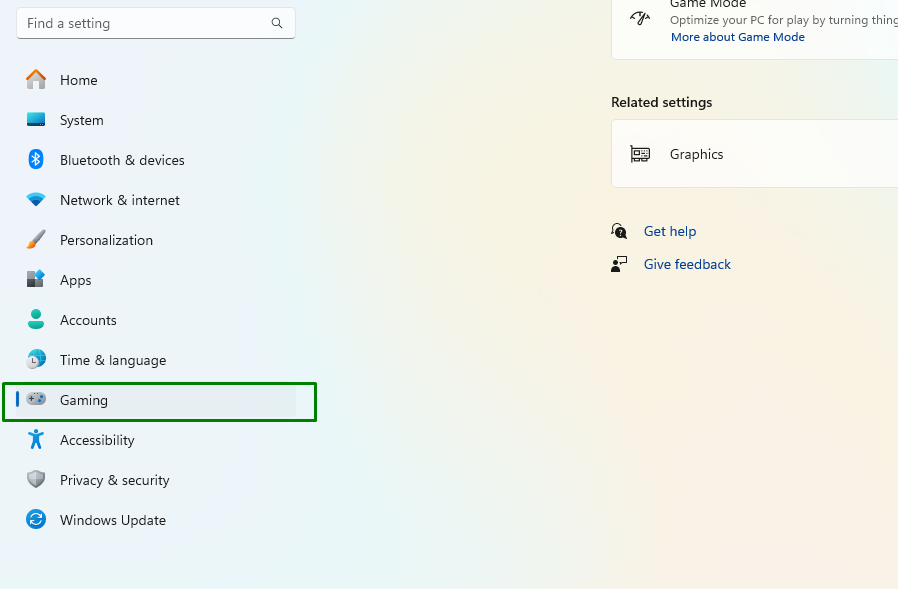Focus the Find a setting search box
The height and width of the screenshot is (589, 898).
[x=156, y=23]
